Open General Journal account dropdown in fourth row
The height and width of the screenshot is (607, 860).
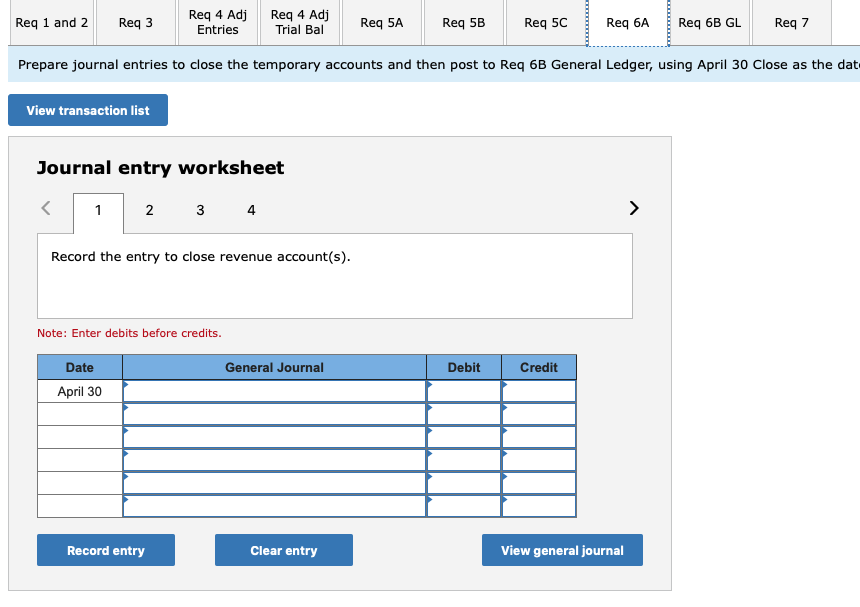click(274, 461)
